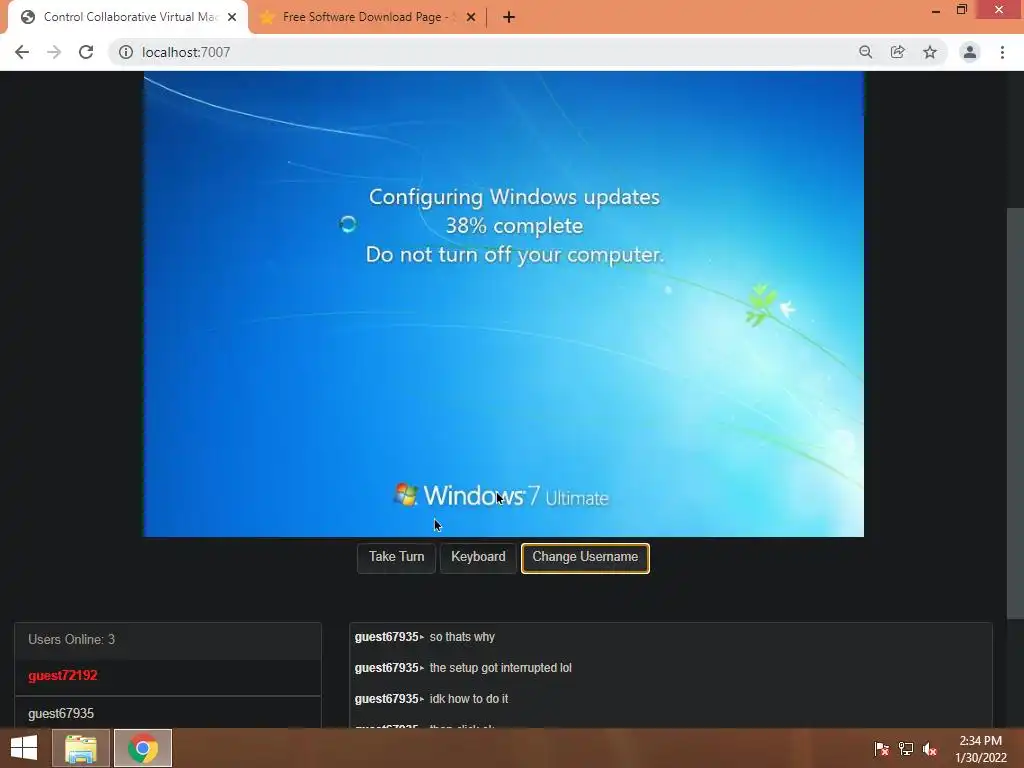The image size is (1024, 768).
Task: Open Chrome three-dot menu
Action: coord(1002,52)
